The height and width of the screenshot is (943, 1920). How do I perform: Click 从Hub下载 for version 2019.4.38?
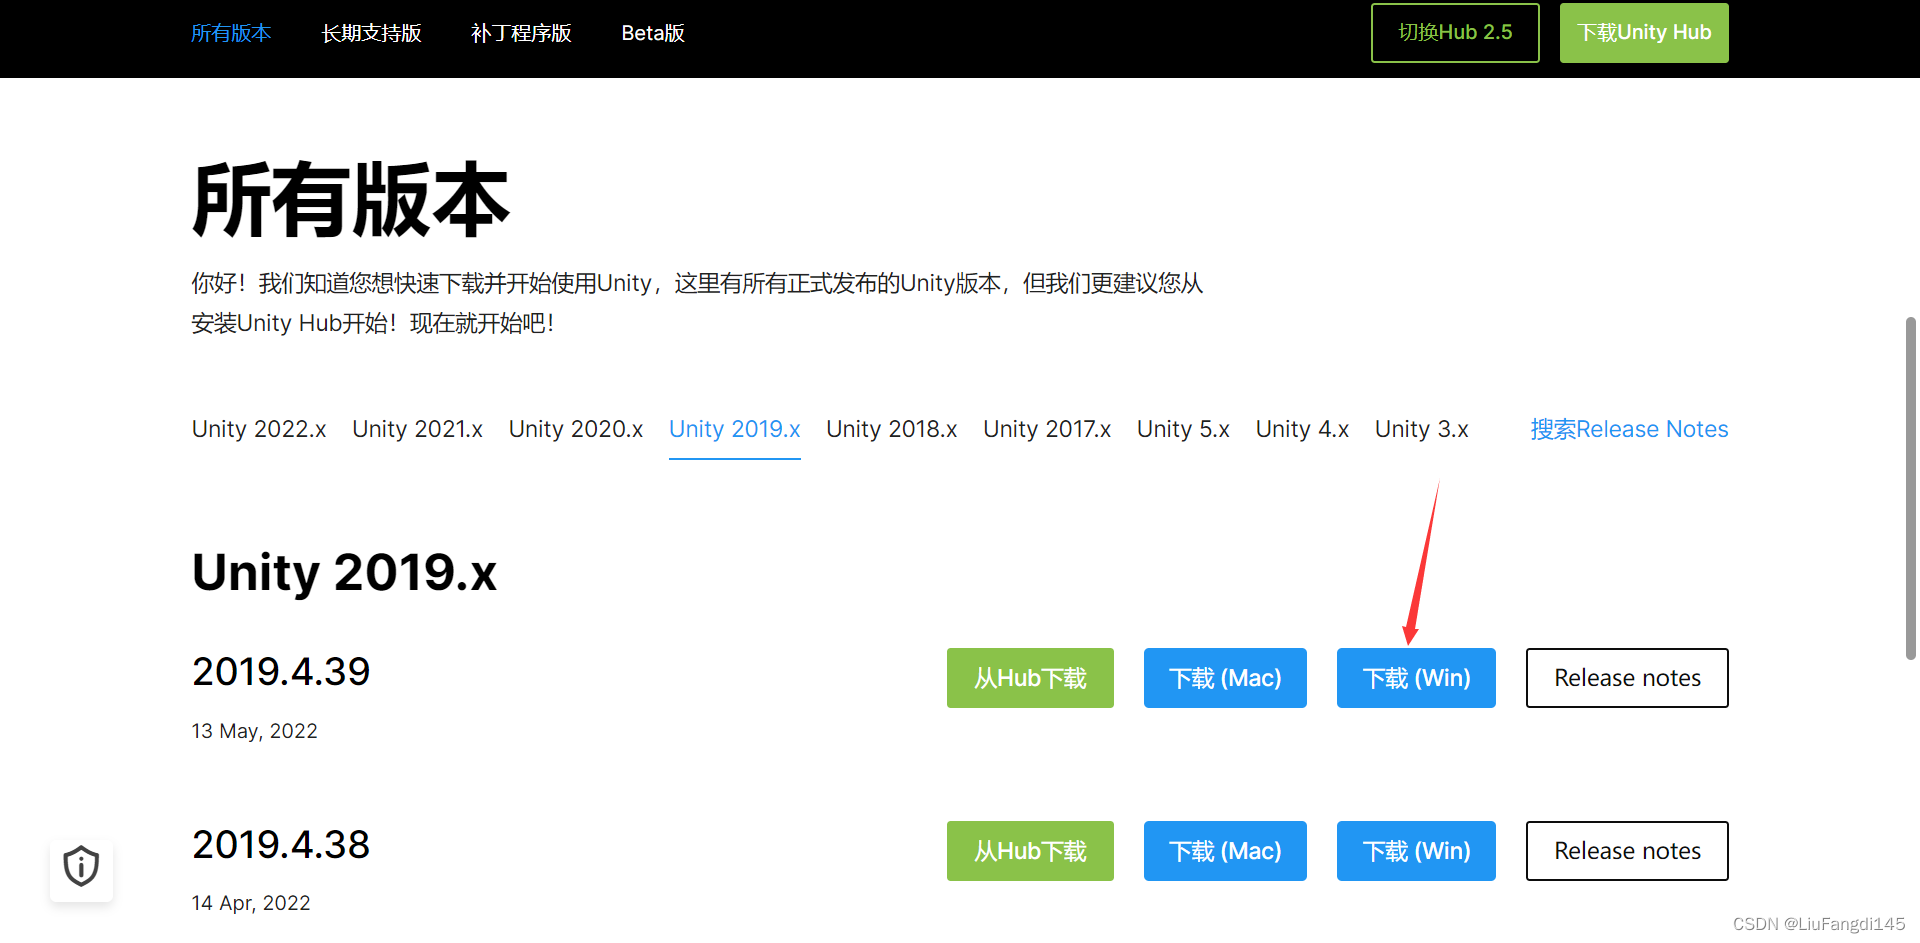click(1030, 851)
